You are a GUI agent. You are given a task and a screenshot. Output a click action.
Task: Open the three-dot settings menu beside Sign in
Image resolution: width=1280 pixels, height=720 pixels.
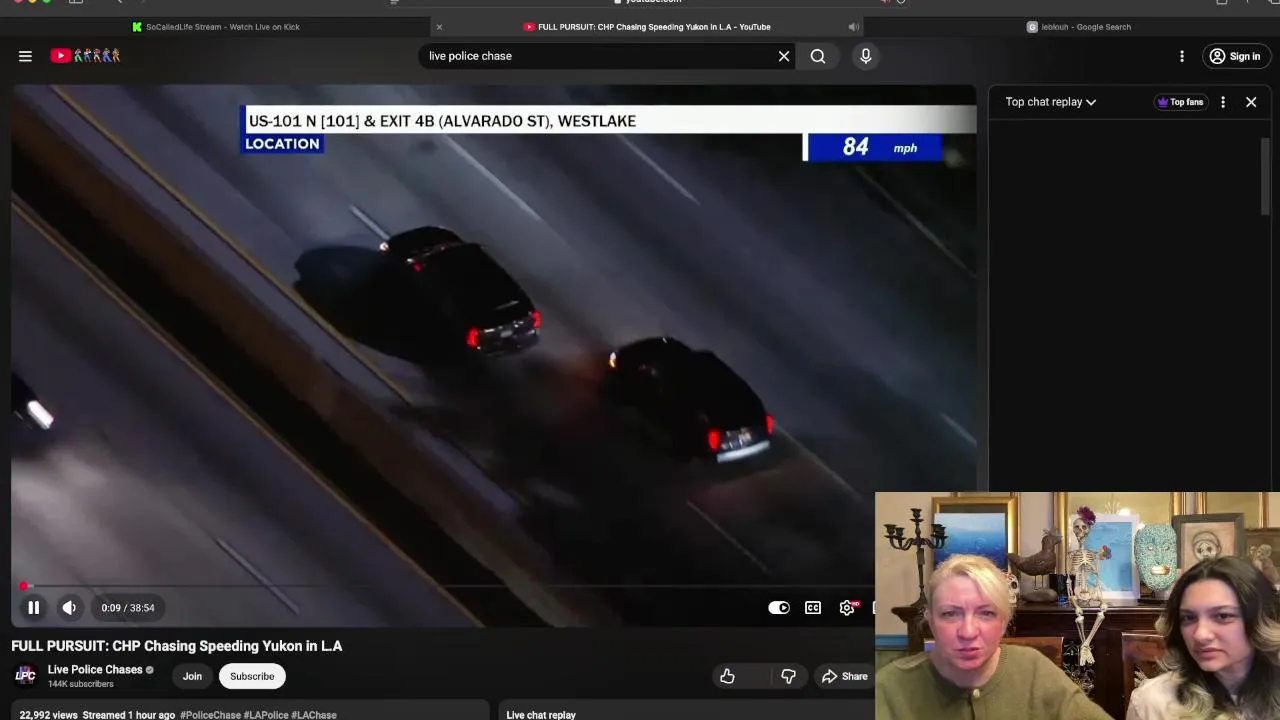[x=1182, y=56]
